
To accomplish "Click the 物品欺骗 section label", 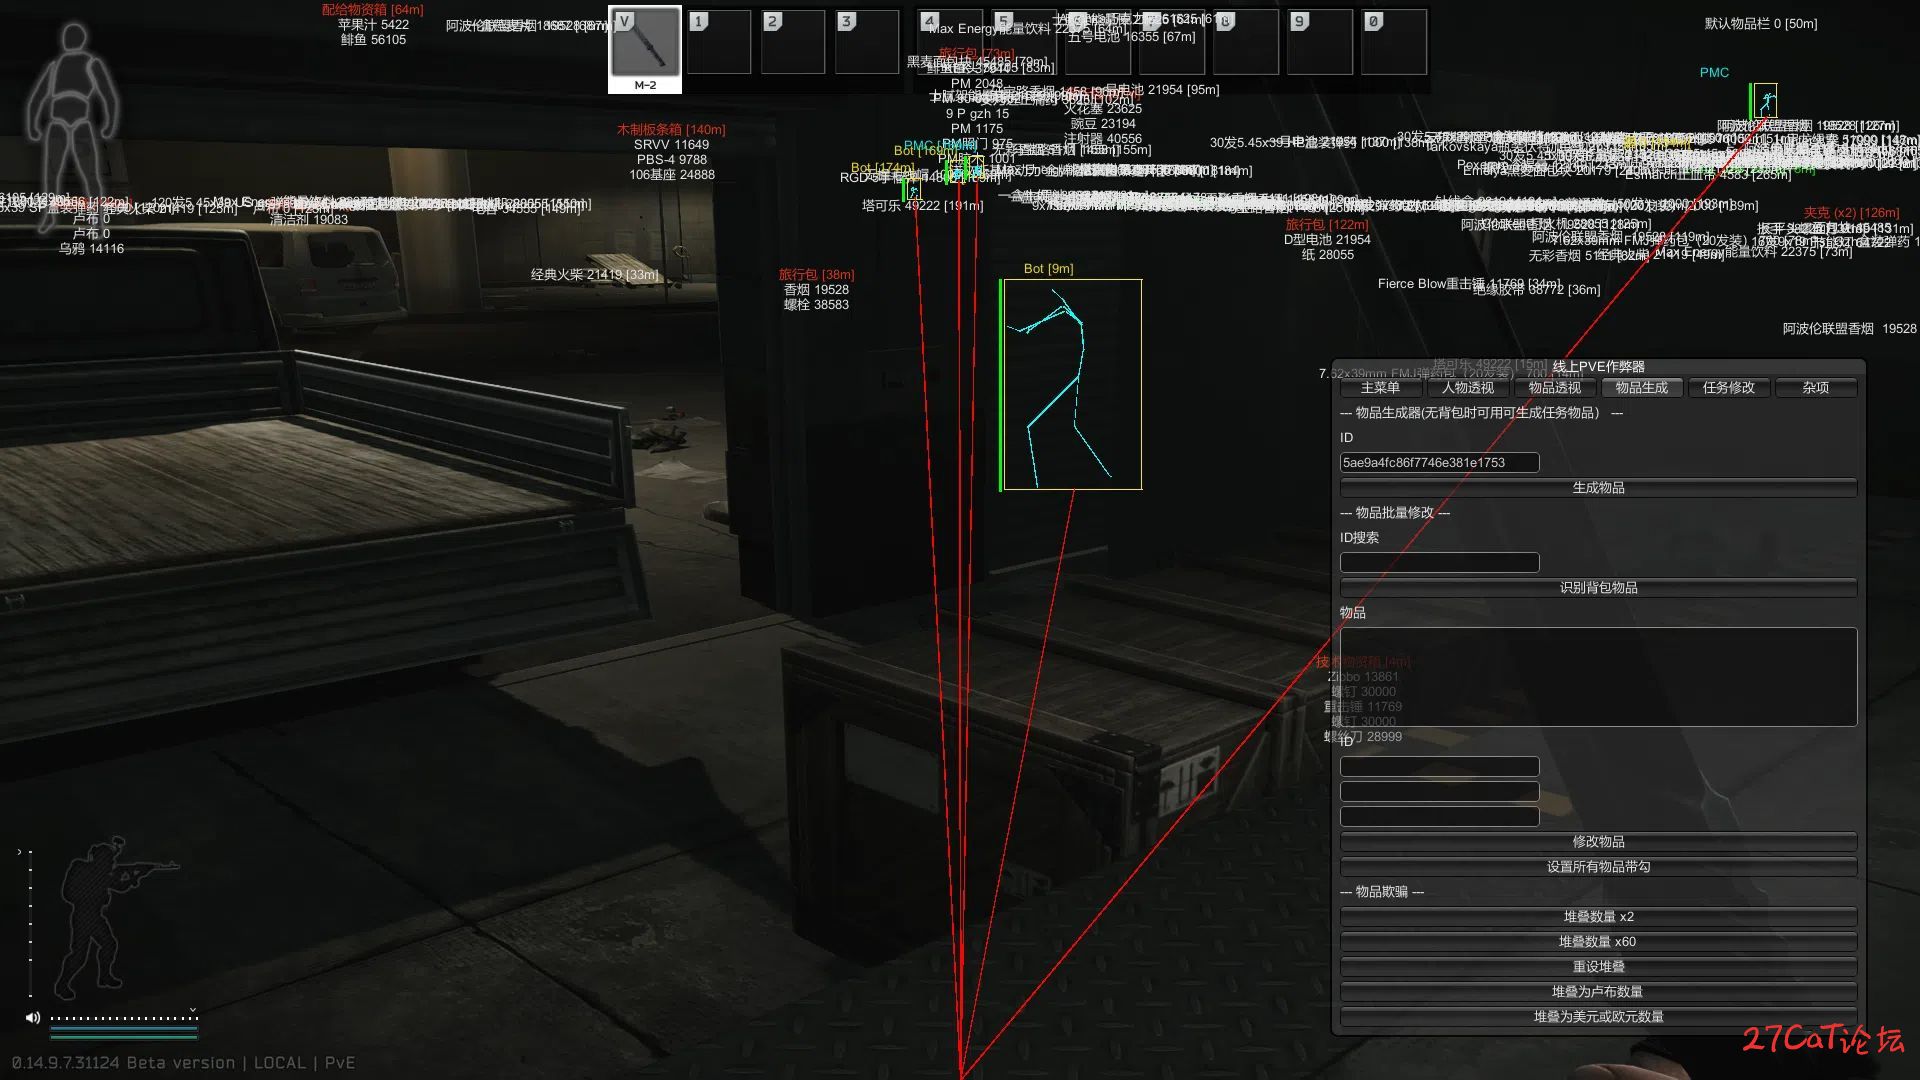I will pos(1382,892).
